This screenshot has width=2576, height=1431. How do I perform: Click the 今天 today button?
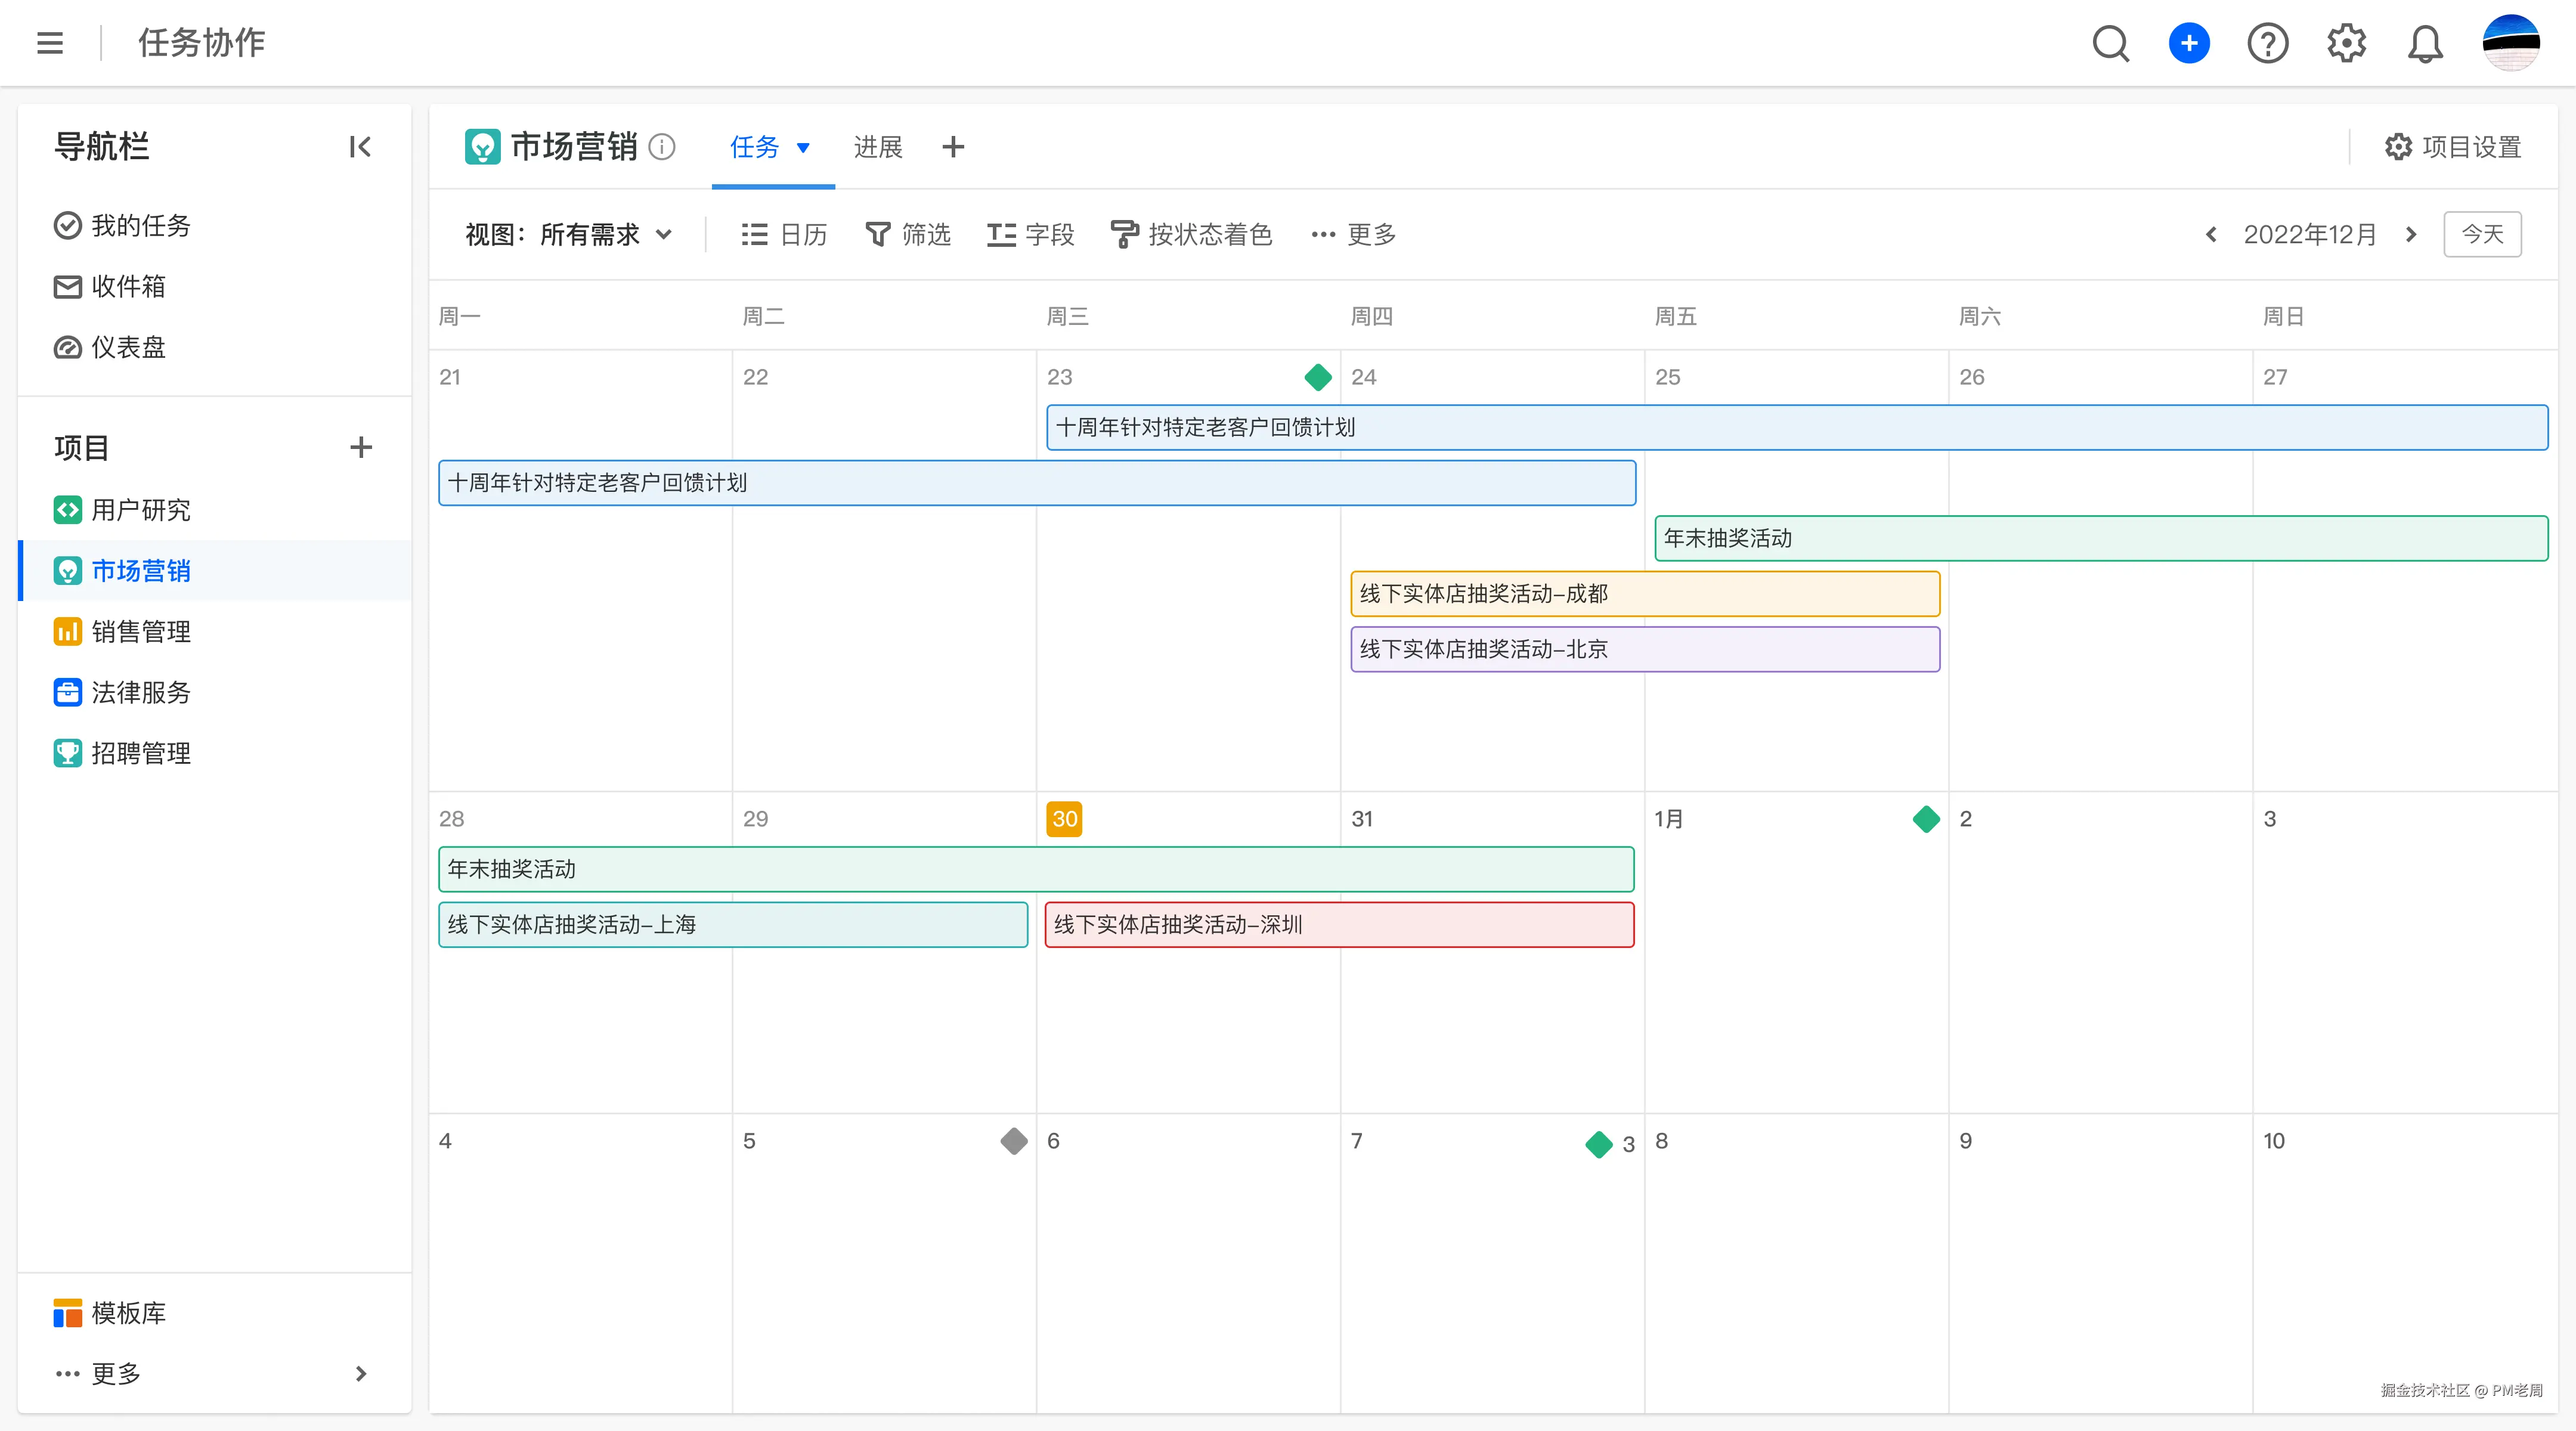[x=2483, y=234]
